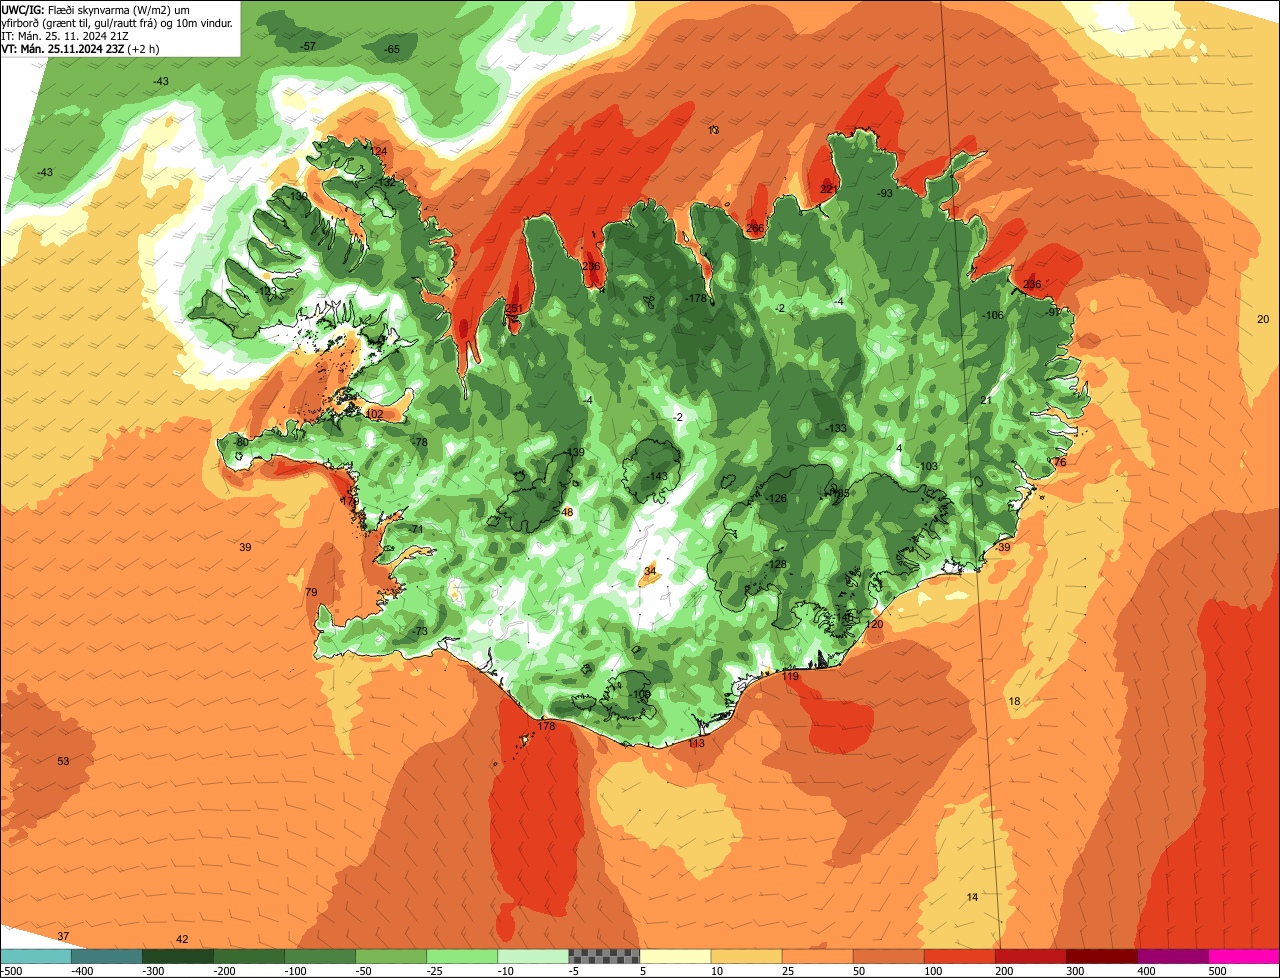Click the map value -106
The height and width of the screenshot is (978, 1280).
pyautogui.click(x=993, y=316)
